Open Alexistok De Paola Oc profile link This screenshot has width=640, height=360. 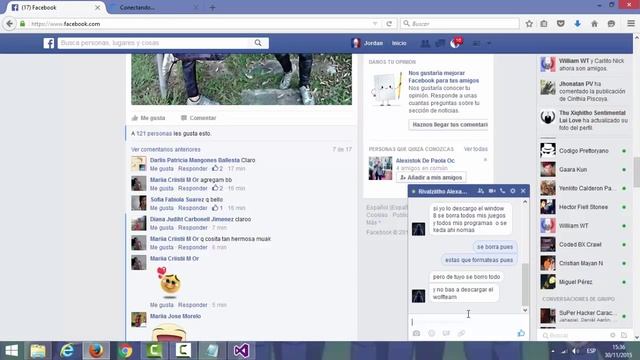tap(425, 161)
